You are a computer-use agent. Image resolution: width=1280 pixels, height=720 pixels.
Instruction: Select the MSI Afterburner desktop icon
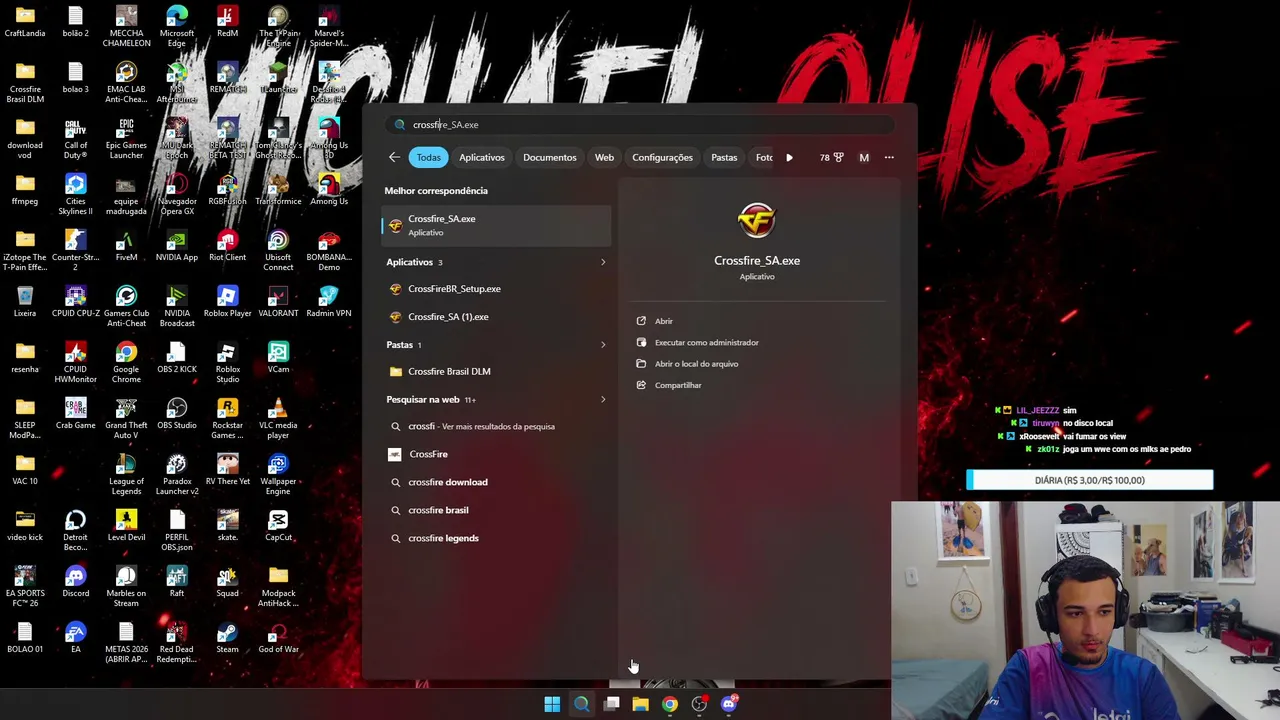(177, 83)
